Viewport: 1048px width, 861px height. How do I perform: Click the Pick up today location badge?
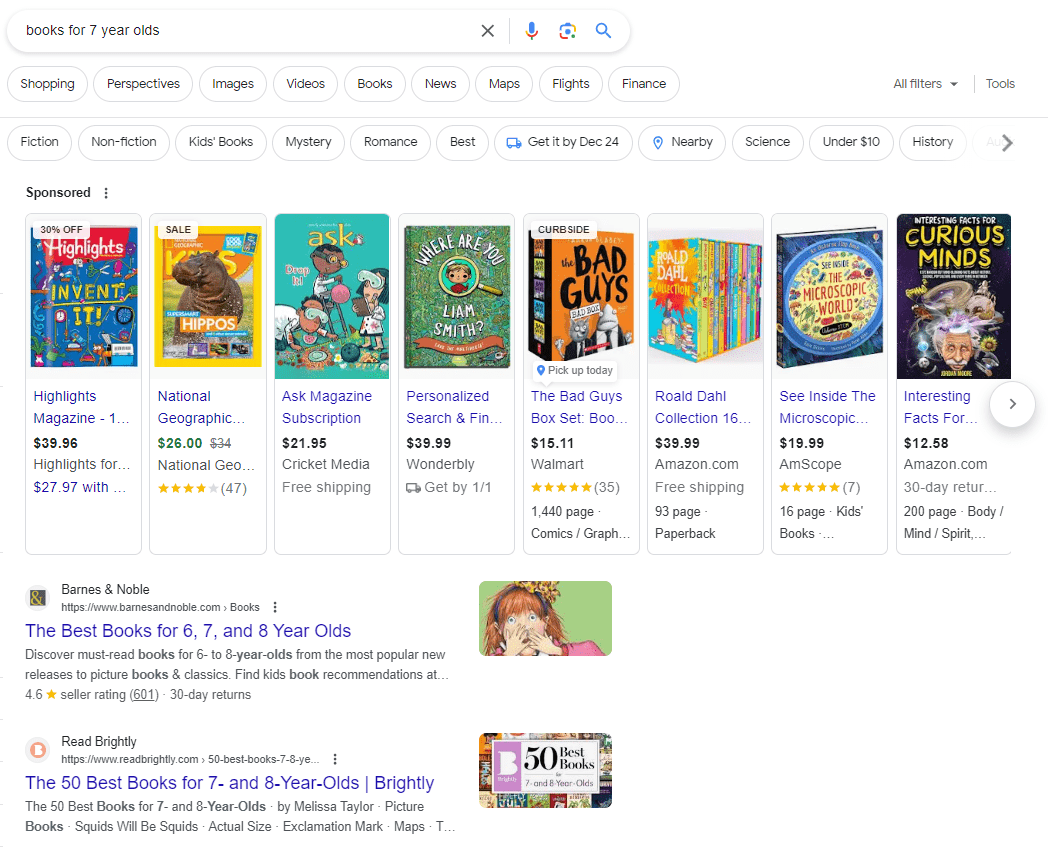pyautogui.click(x=574, y=370)
